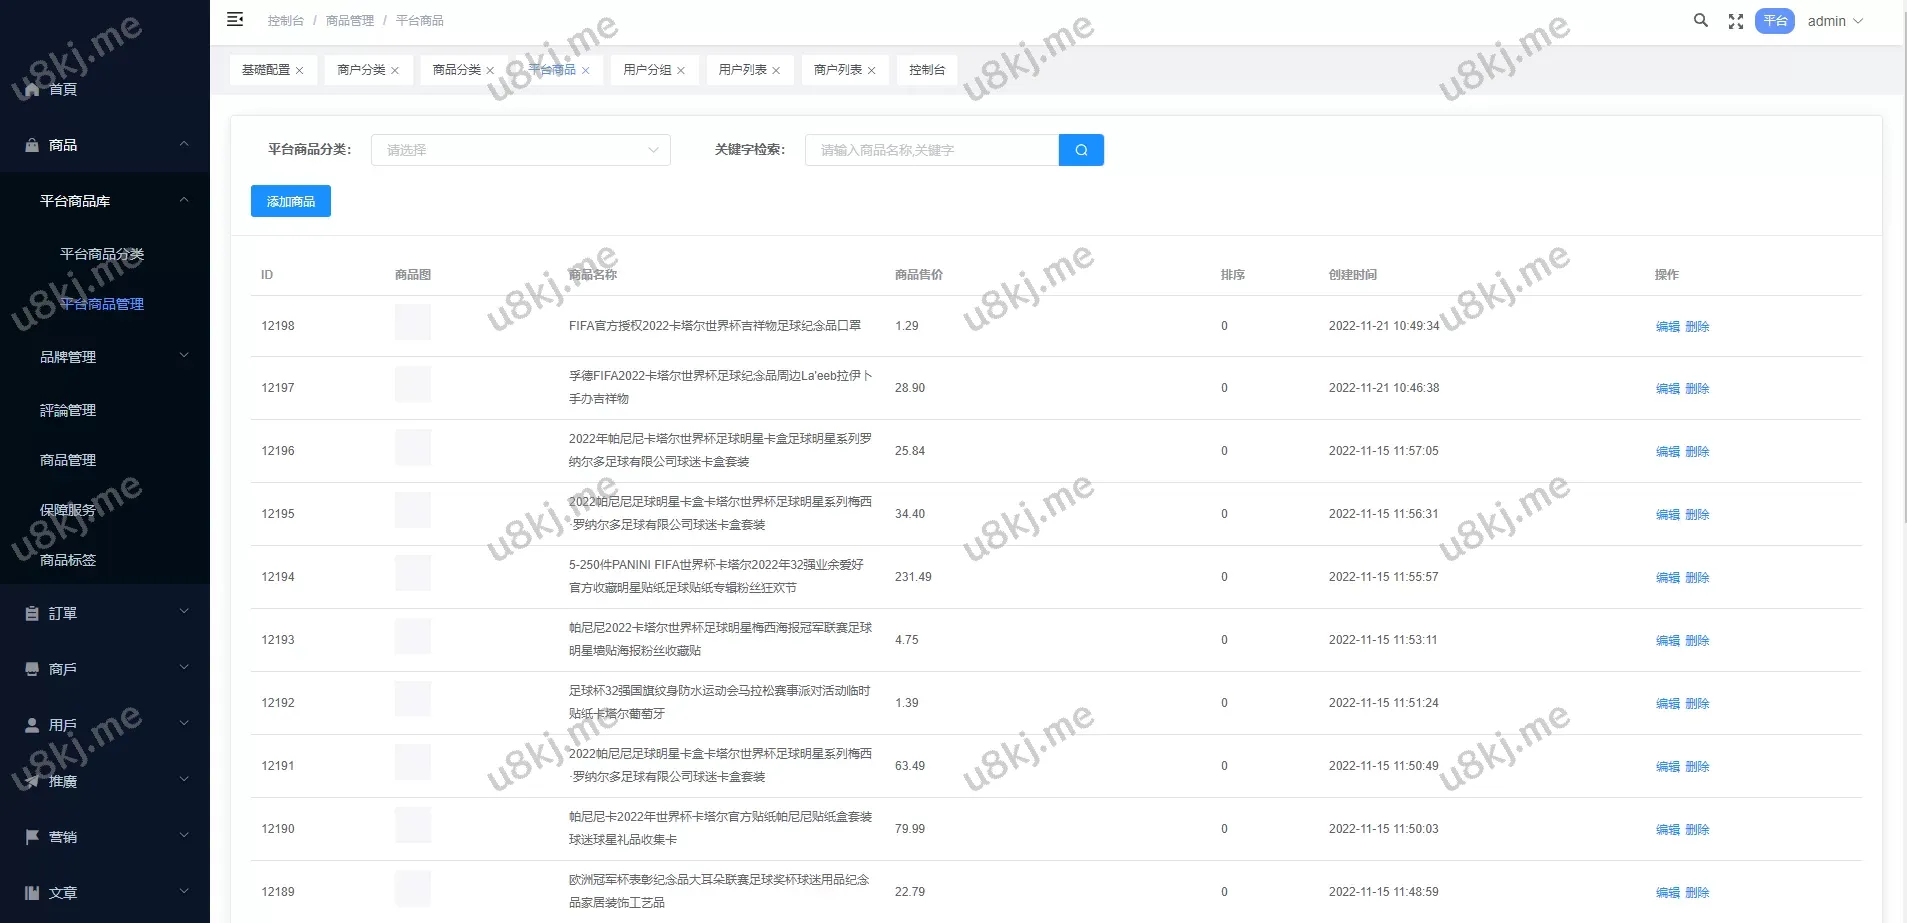Screen dimensions: 1907x923
Task: Click 编辑 for product ID 12198
Action: (x=1667, y=327)
